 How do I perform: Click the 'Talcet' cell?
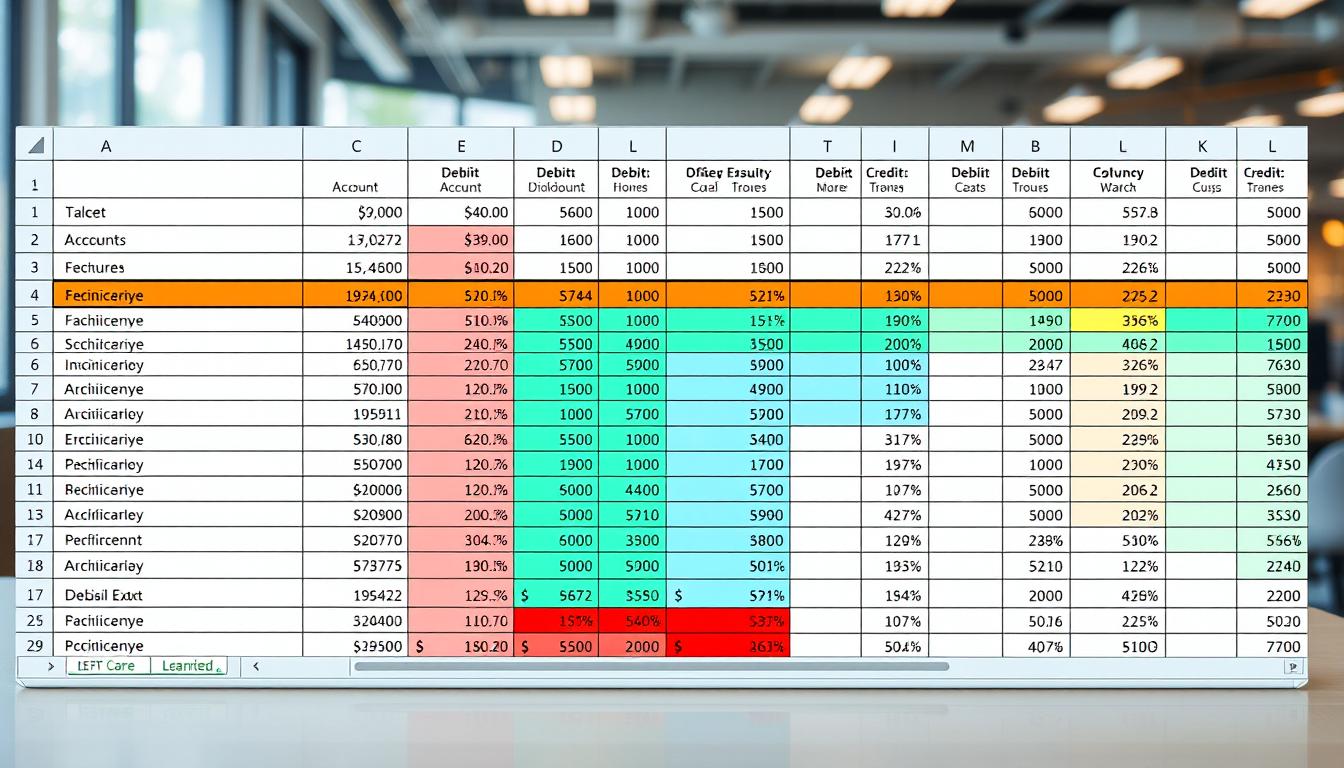(178, 212)
